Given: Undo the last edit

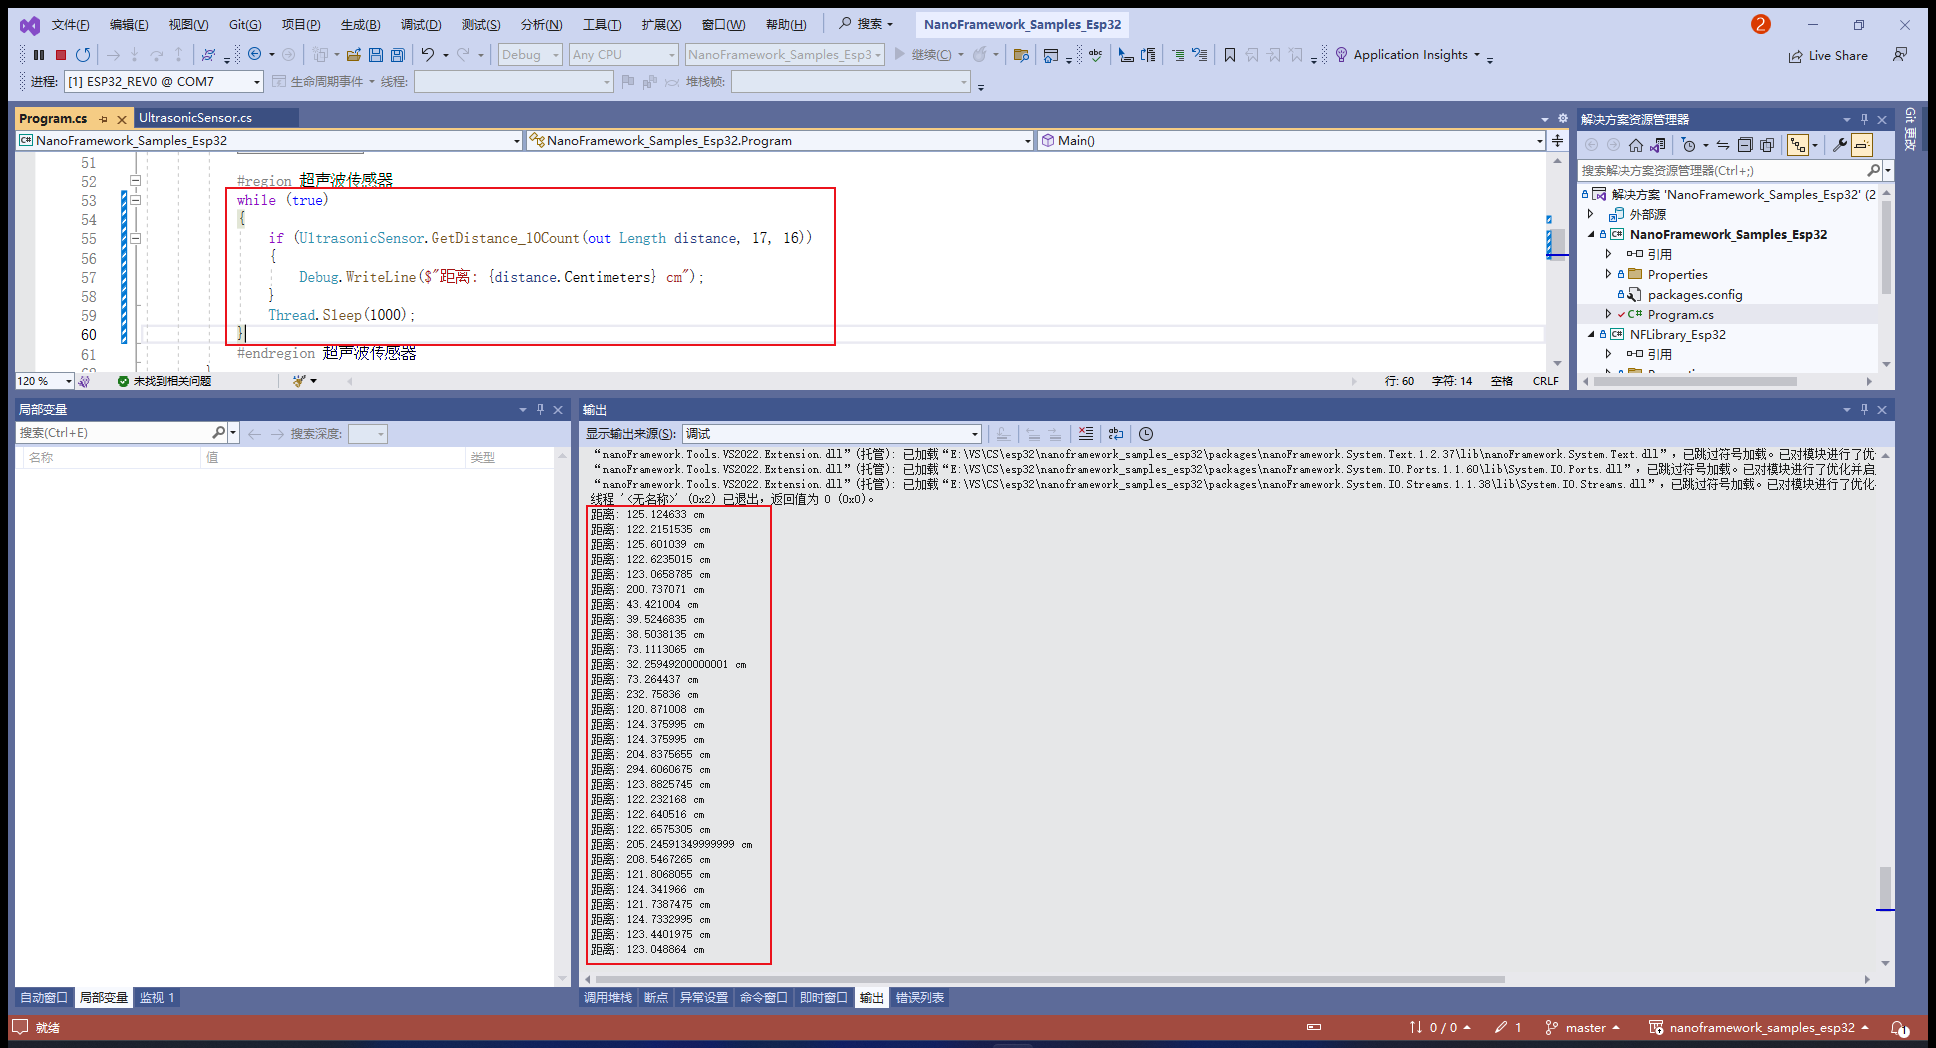Looking at the screenshot, I should click(x=428, y=55).
